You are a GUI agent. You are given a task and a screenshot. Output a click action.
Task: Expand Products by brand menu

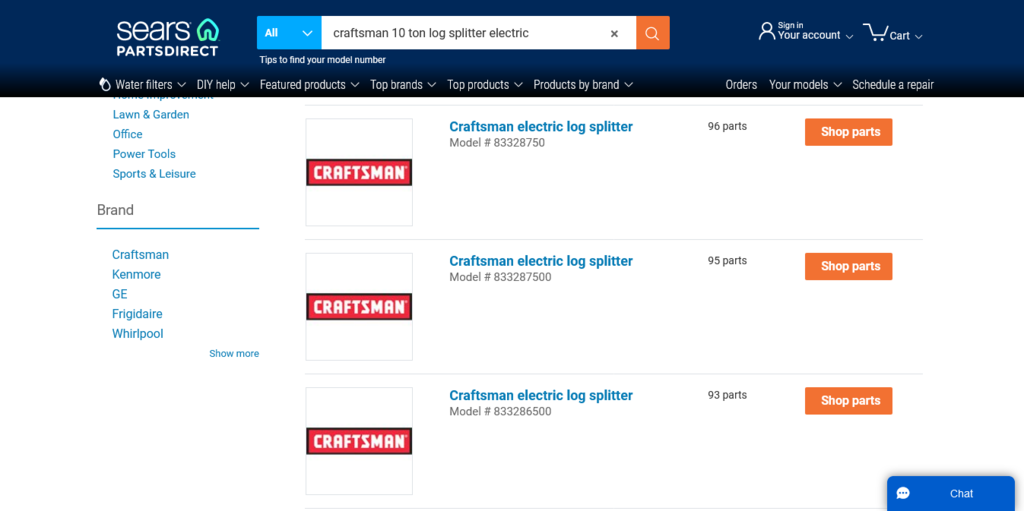[x=582, y=85]
